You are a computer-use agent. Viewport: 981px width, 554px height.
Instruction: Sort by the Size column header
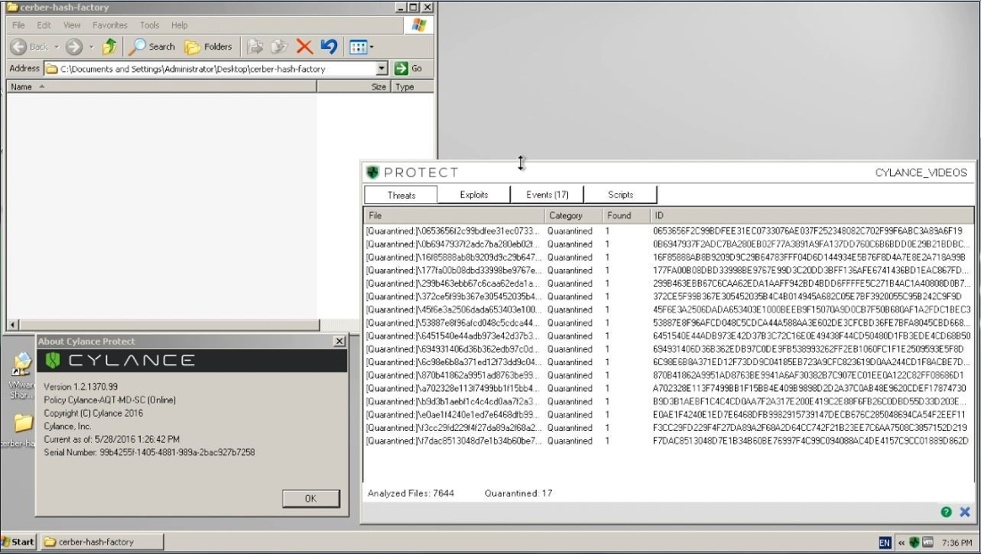[354, 87]
